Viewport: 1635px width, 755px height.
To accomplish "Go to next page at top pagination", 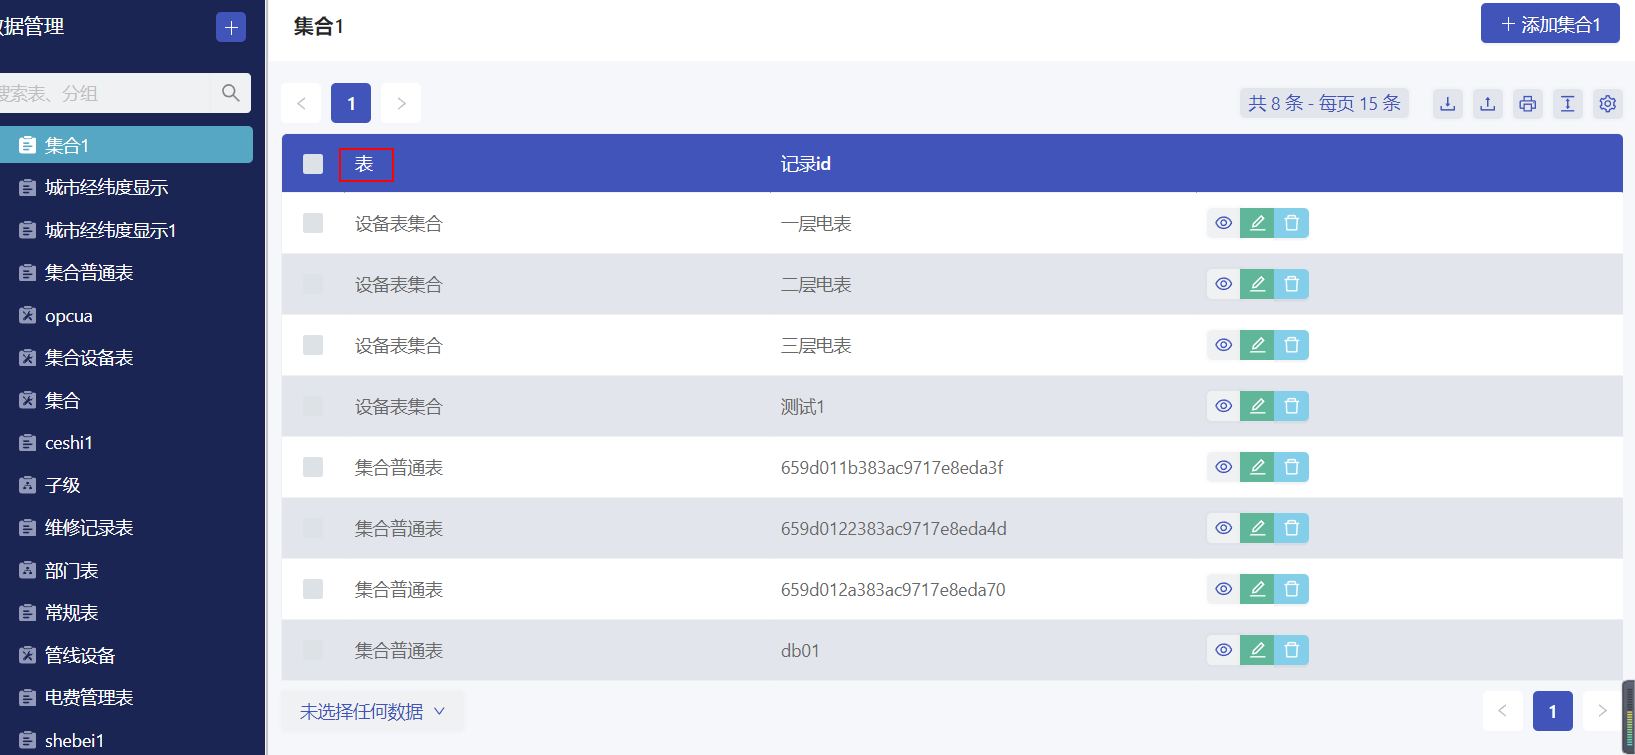I will click(x=401, y=103).
